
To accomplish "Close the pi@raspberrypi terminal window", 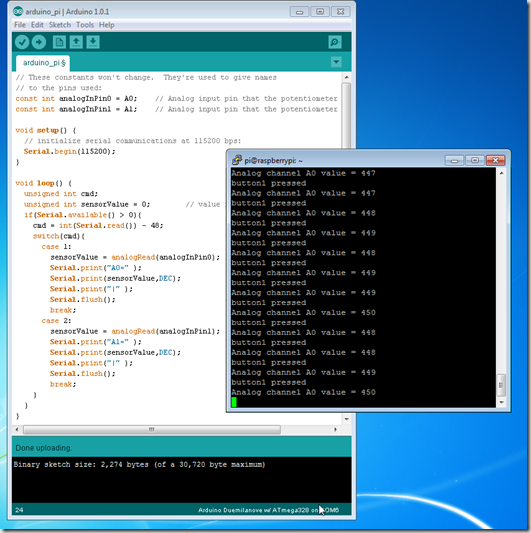I will [495, 160].
